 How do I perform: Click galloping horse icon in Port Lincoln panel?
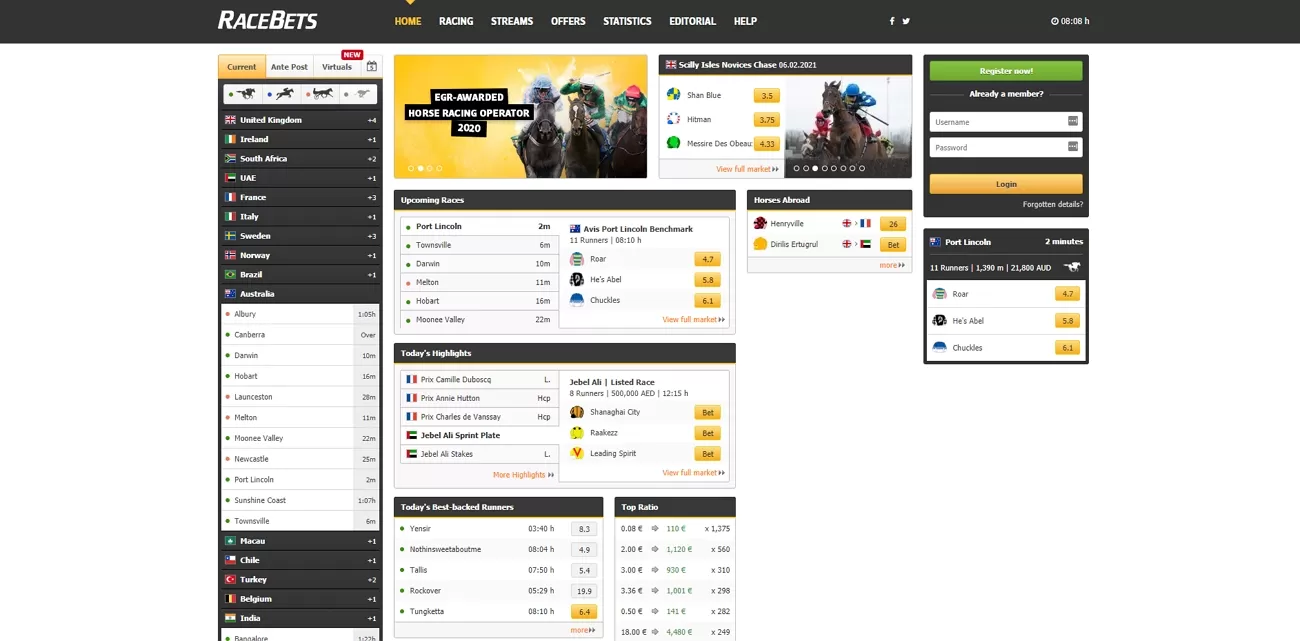click(1072, 267)
